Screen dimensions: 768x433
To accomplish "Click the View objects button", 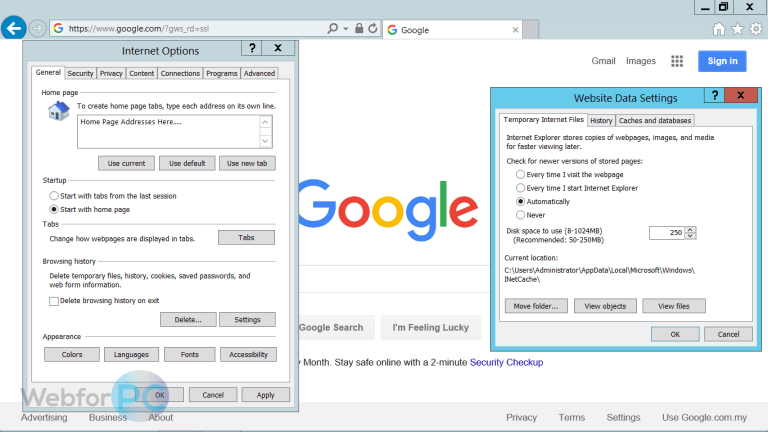I will [x=605, y=306].
